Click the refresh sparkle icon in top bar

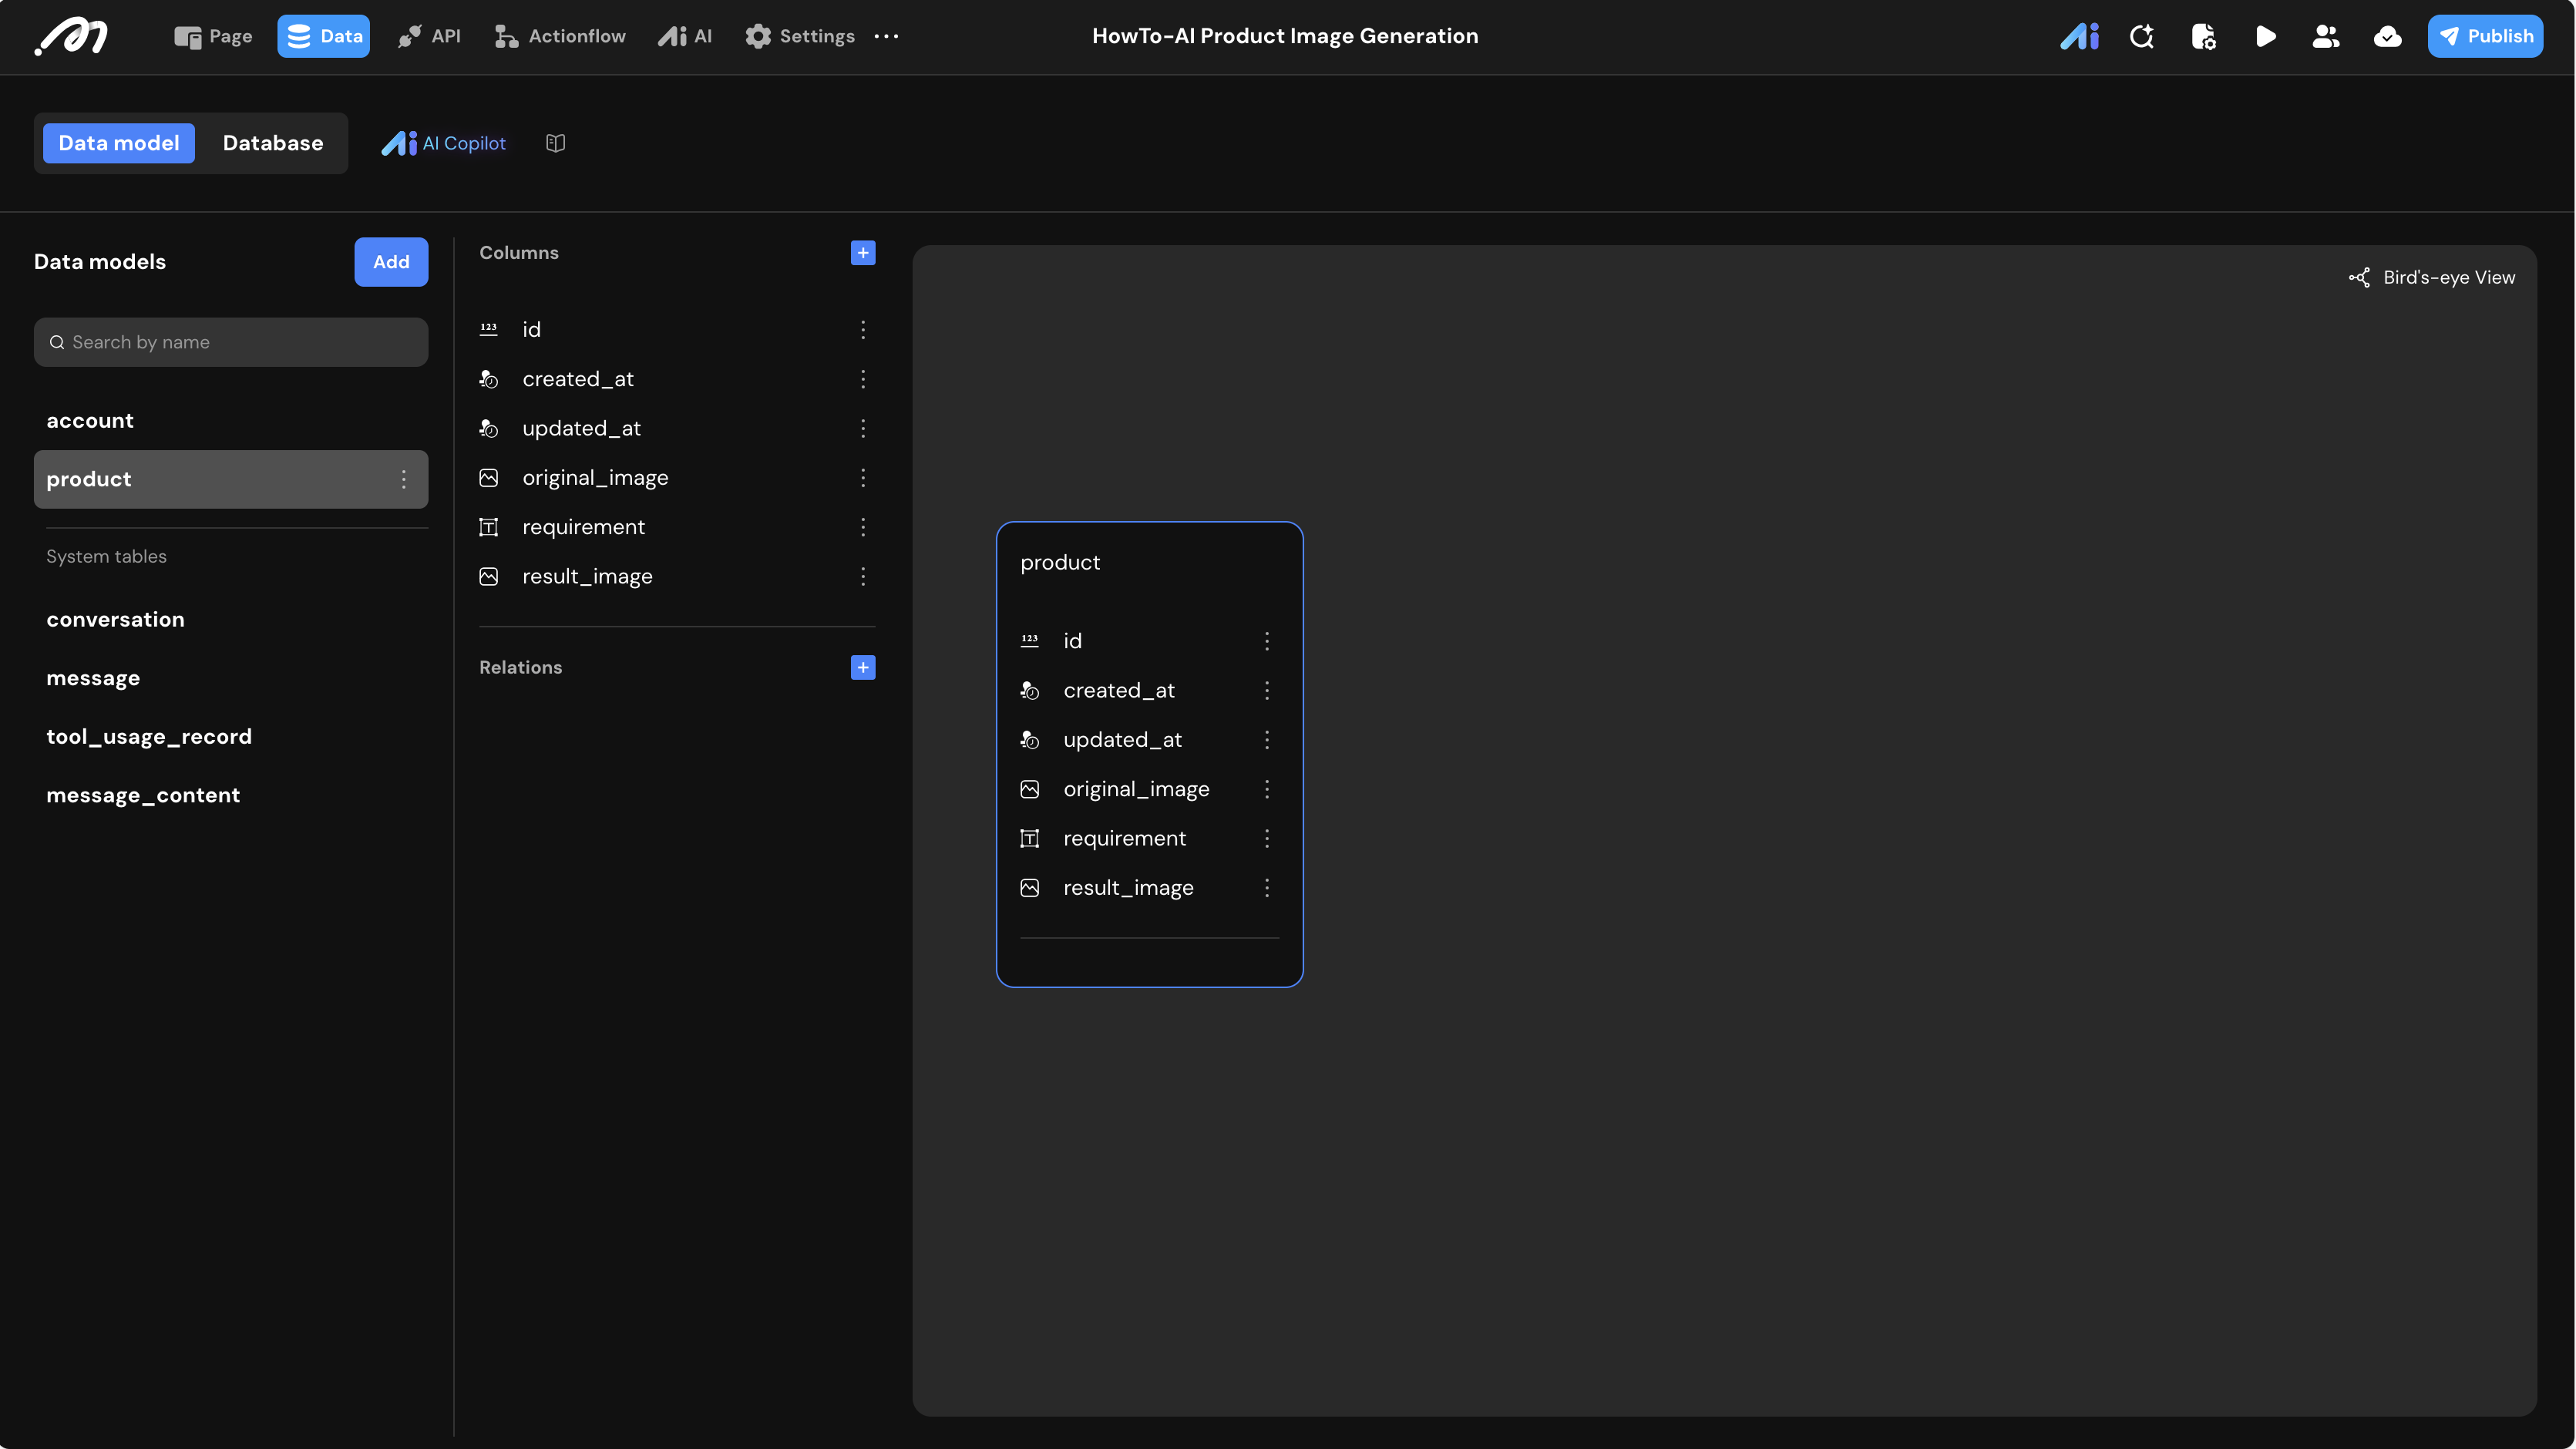click(x=2141, y=37)
